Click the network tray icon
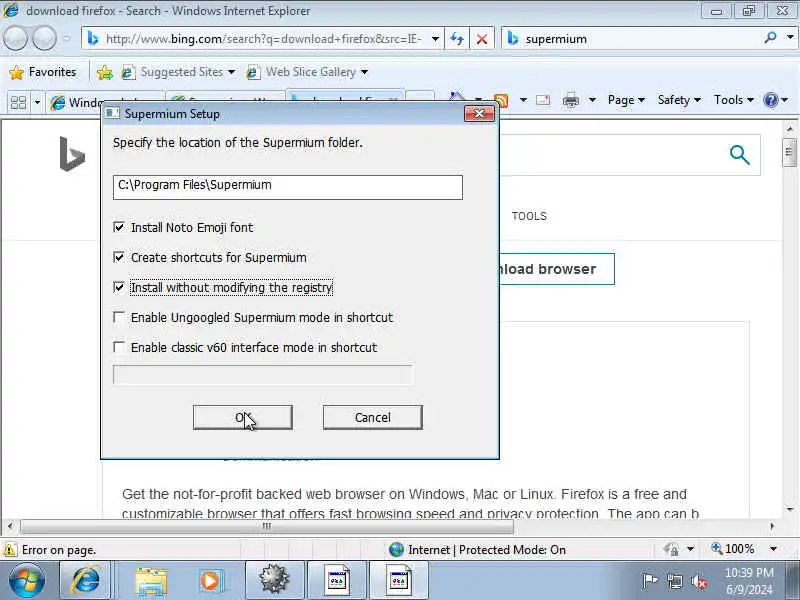800x600 pixels. [x=674, y=582]
